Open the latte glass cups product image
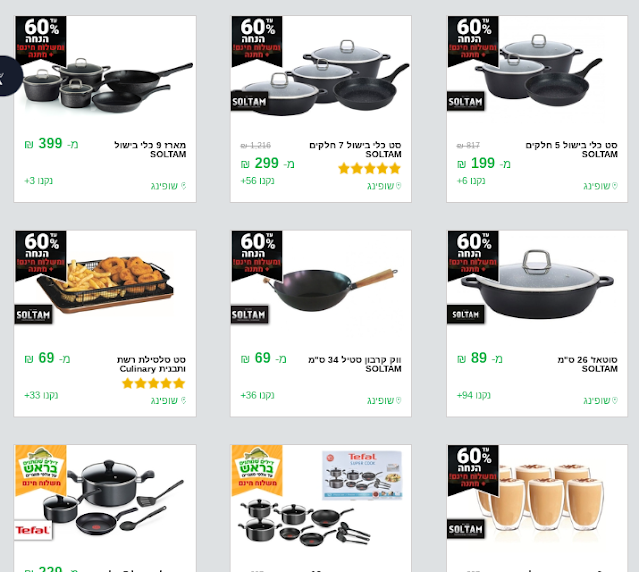The width and height of the screenshot is (639, 572). point(540,496)
